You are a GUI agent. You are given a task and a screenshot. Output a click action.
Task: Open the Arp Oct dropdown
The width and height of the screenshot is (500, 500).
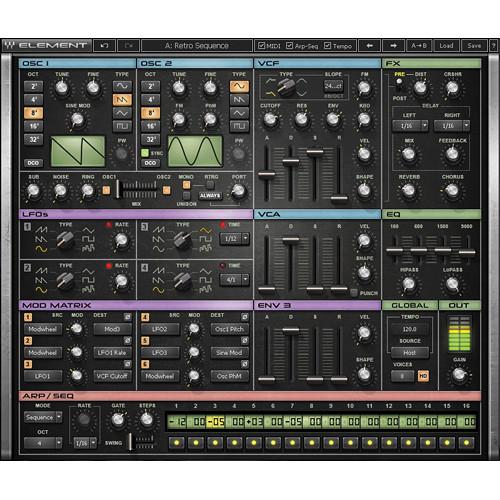[43, 443]
